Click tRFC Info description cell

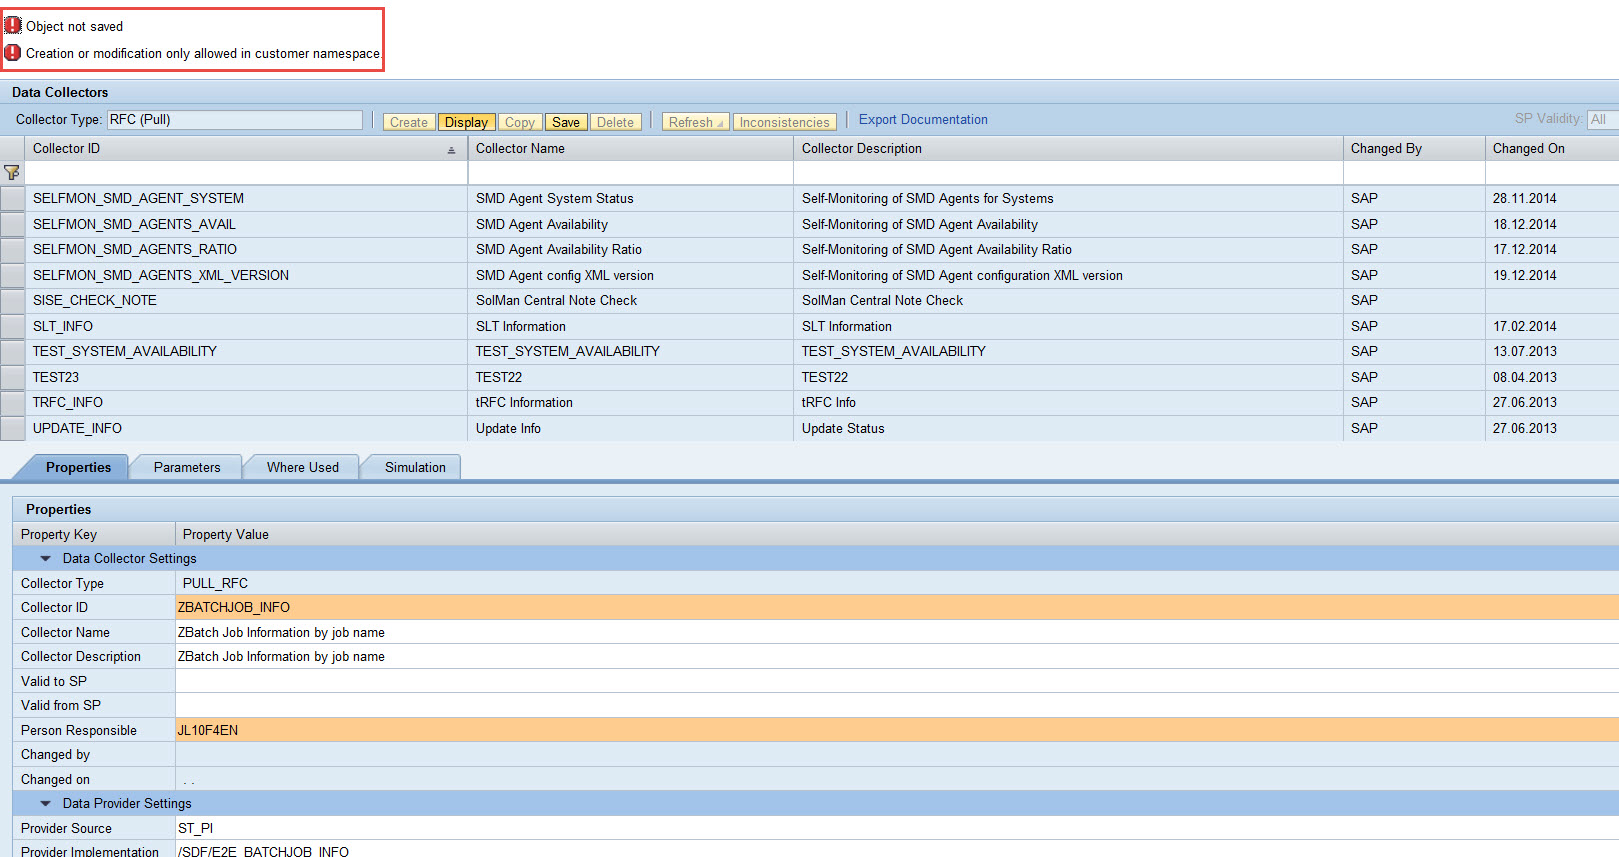(1068, 402)
